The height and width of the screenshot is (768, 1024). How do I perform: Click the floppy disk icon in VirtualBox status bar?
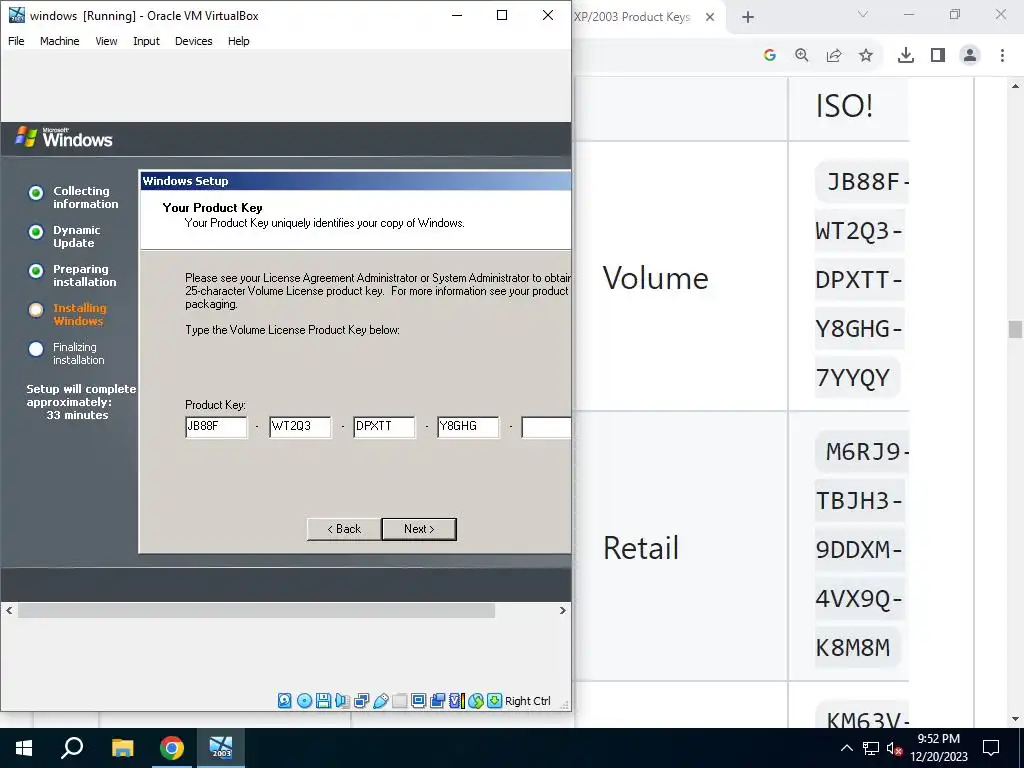323,701
